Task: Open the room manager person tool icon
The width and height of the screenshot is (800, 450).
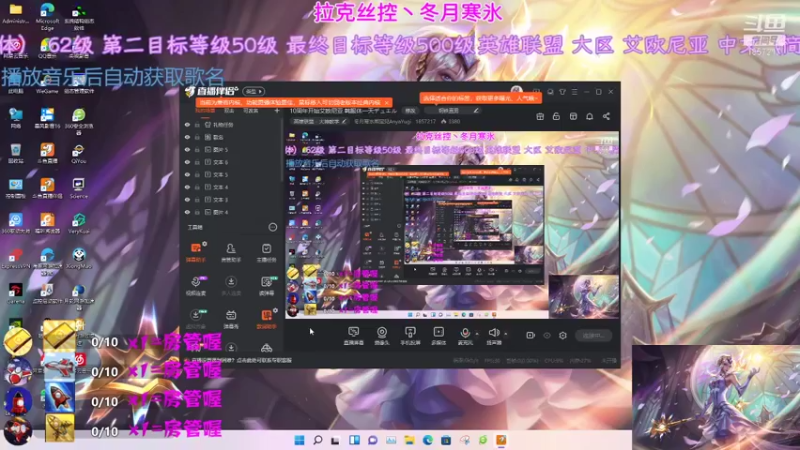Action: tap(231, 252)
